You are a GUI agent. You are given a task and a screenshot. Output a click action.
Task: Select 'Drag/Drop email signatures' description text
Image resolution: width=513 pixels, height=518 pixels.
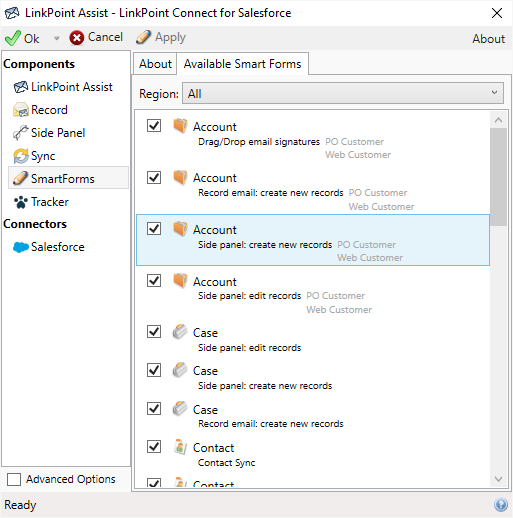259,142
